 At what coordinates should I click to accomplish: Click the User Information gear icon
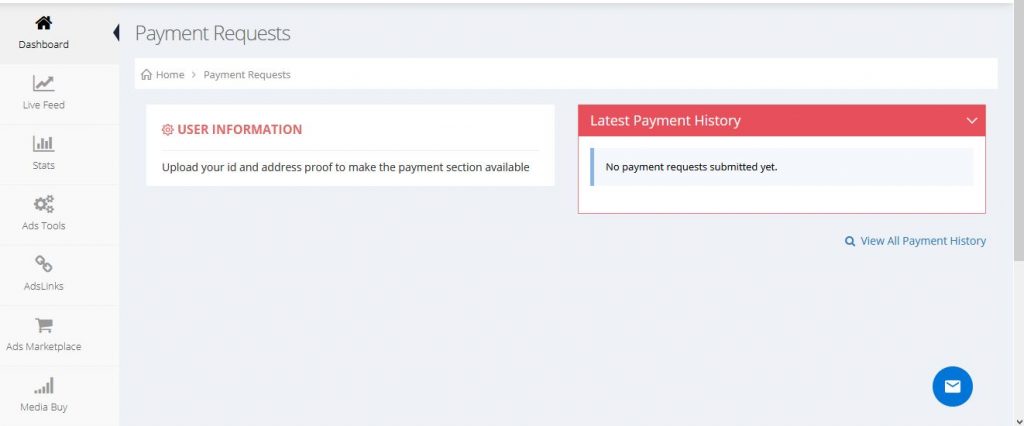(x=168, y=130)
